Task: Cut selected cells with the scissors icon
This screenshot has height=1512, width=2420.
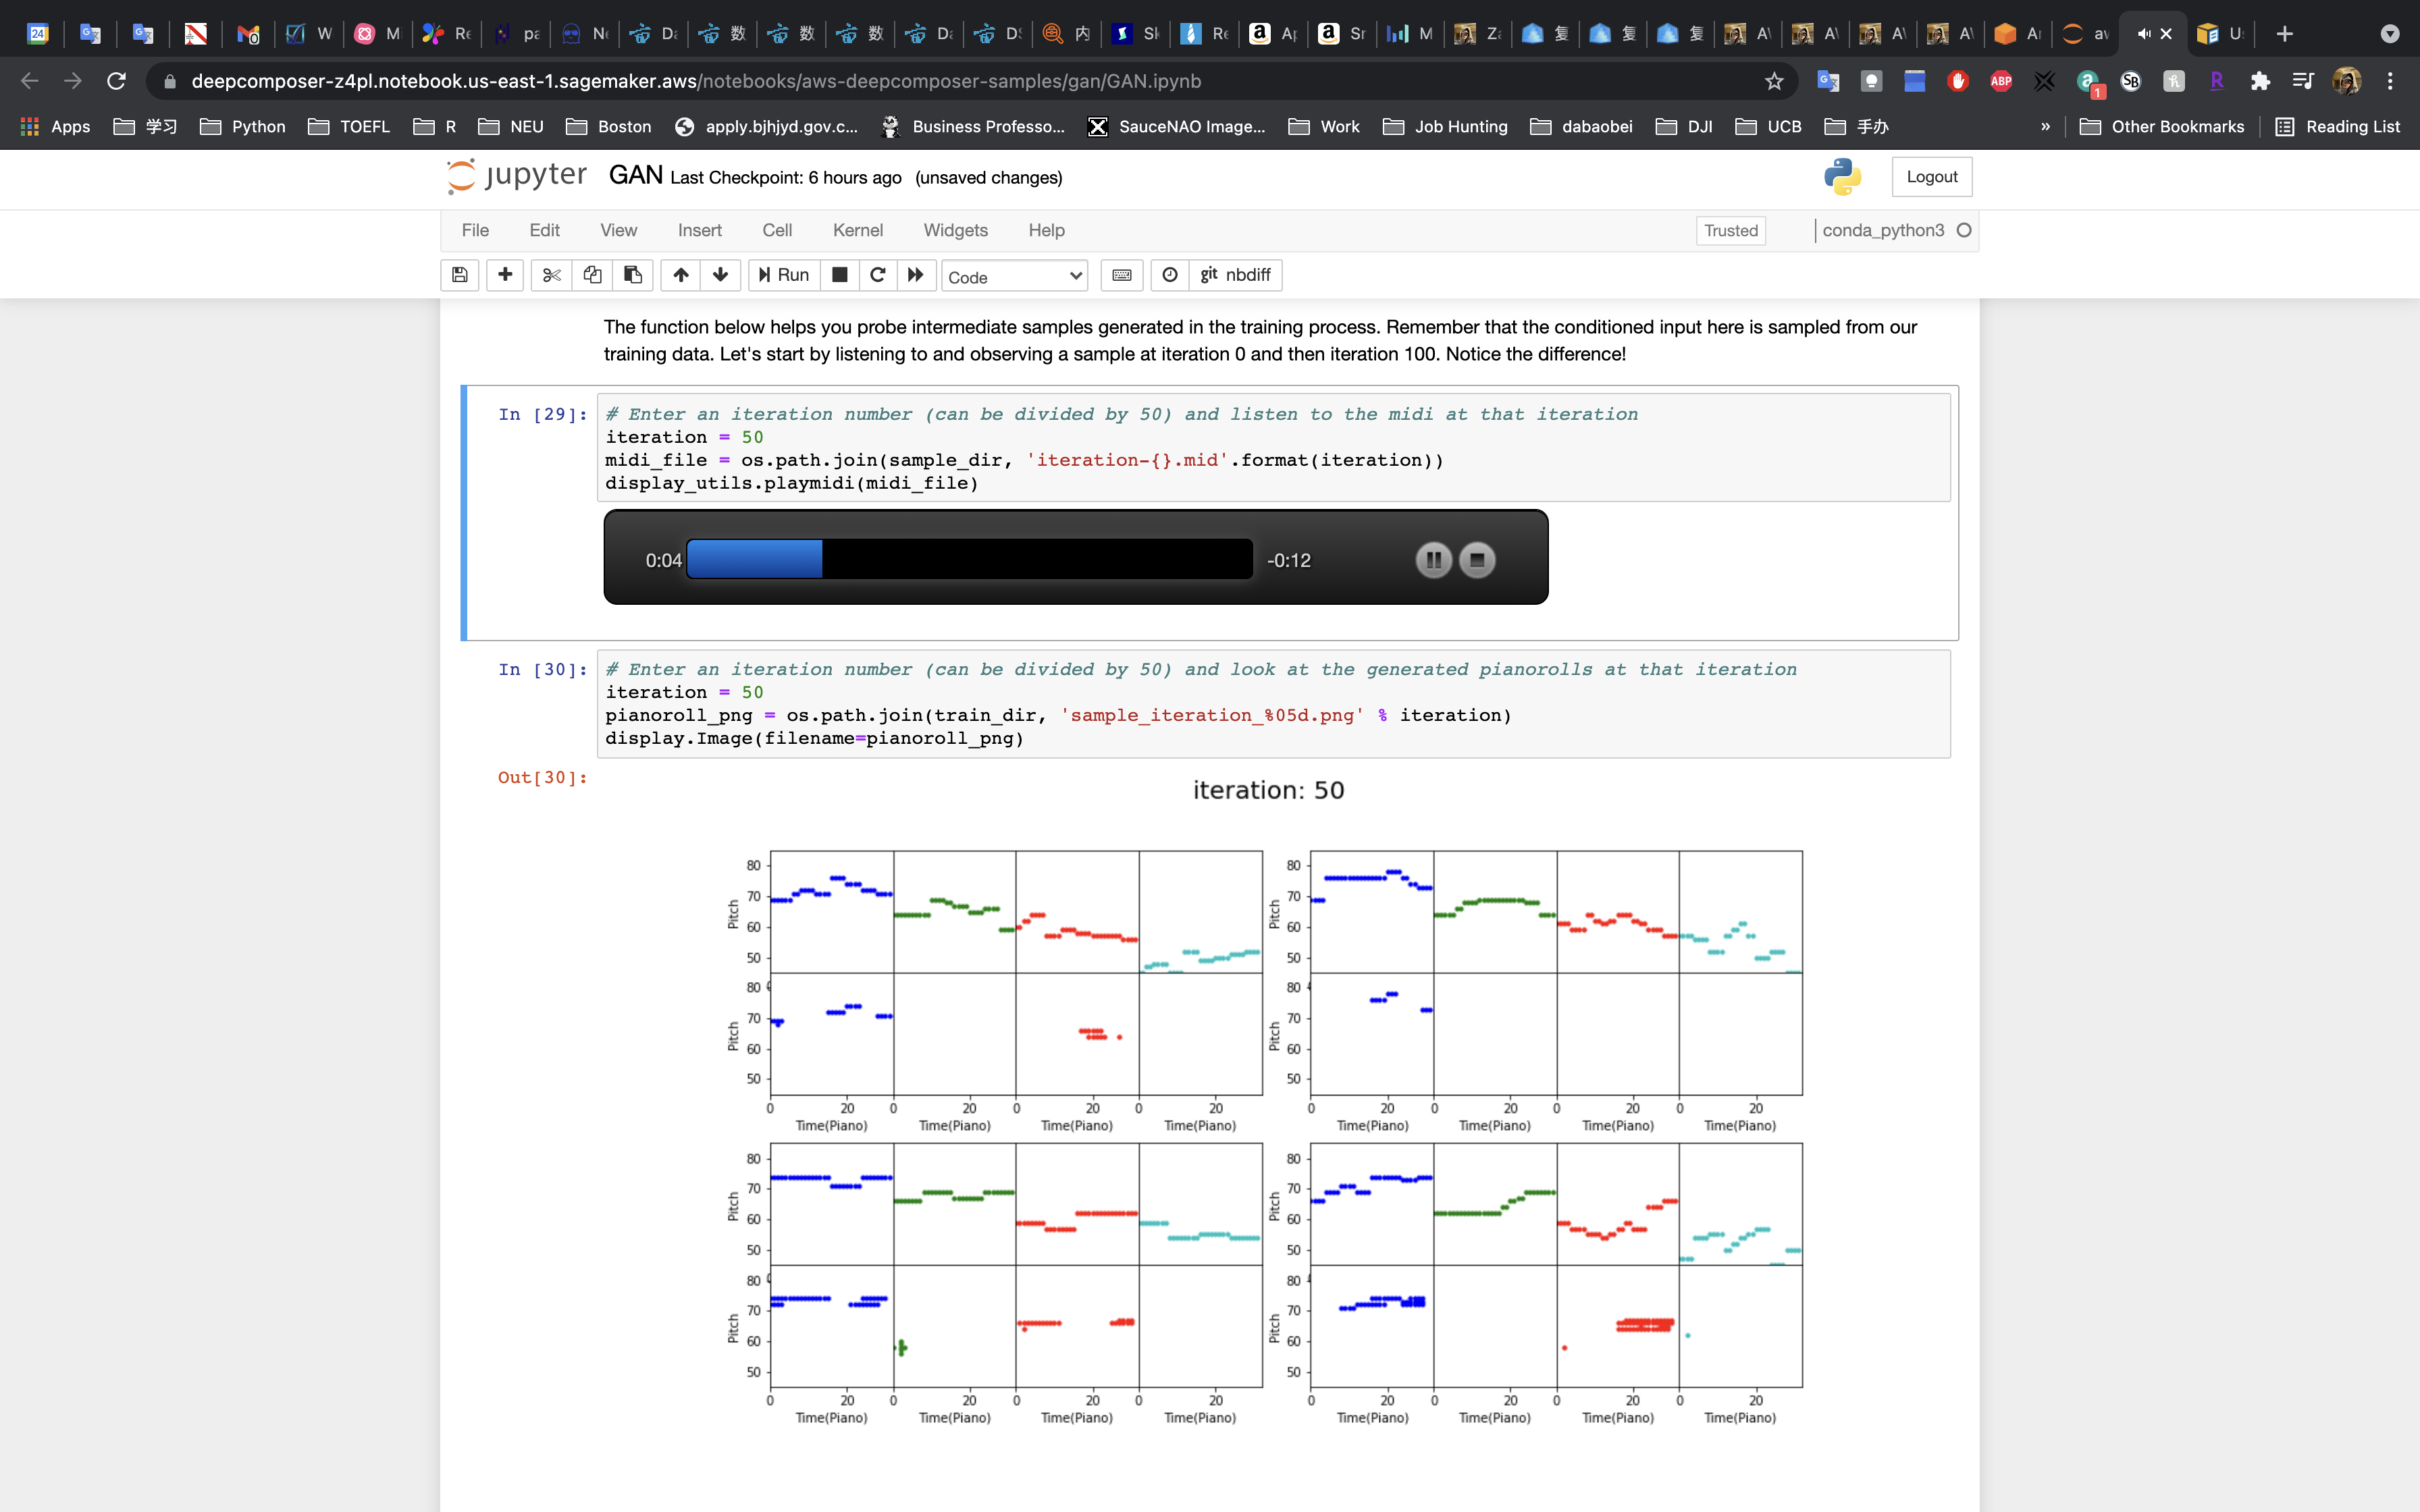Action: pyautogui.click(x=551, y=275)
